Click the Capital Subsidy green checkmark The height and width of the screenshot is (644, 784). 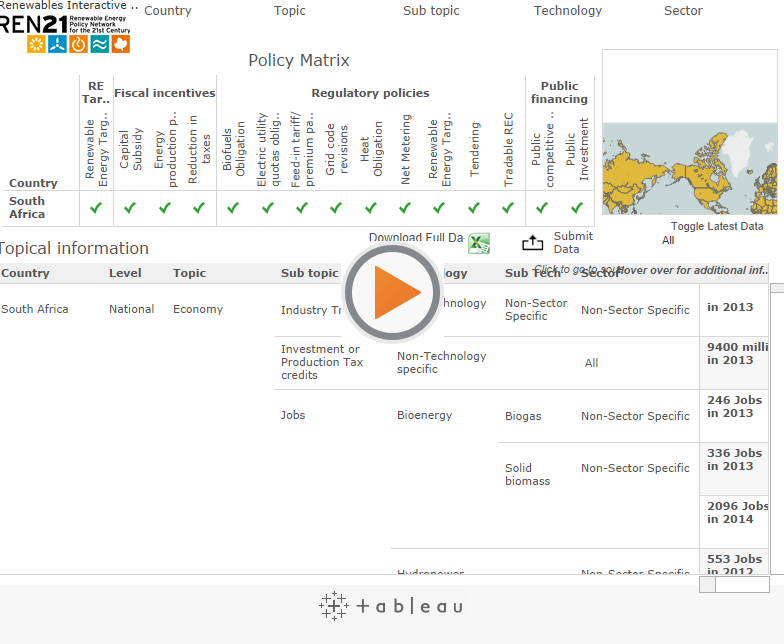[x=130, y=208]
